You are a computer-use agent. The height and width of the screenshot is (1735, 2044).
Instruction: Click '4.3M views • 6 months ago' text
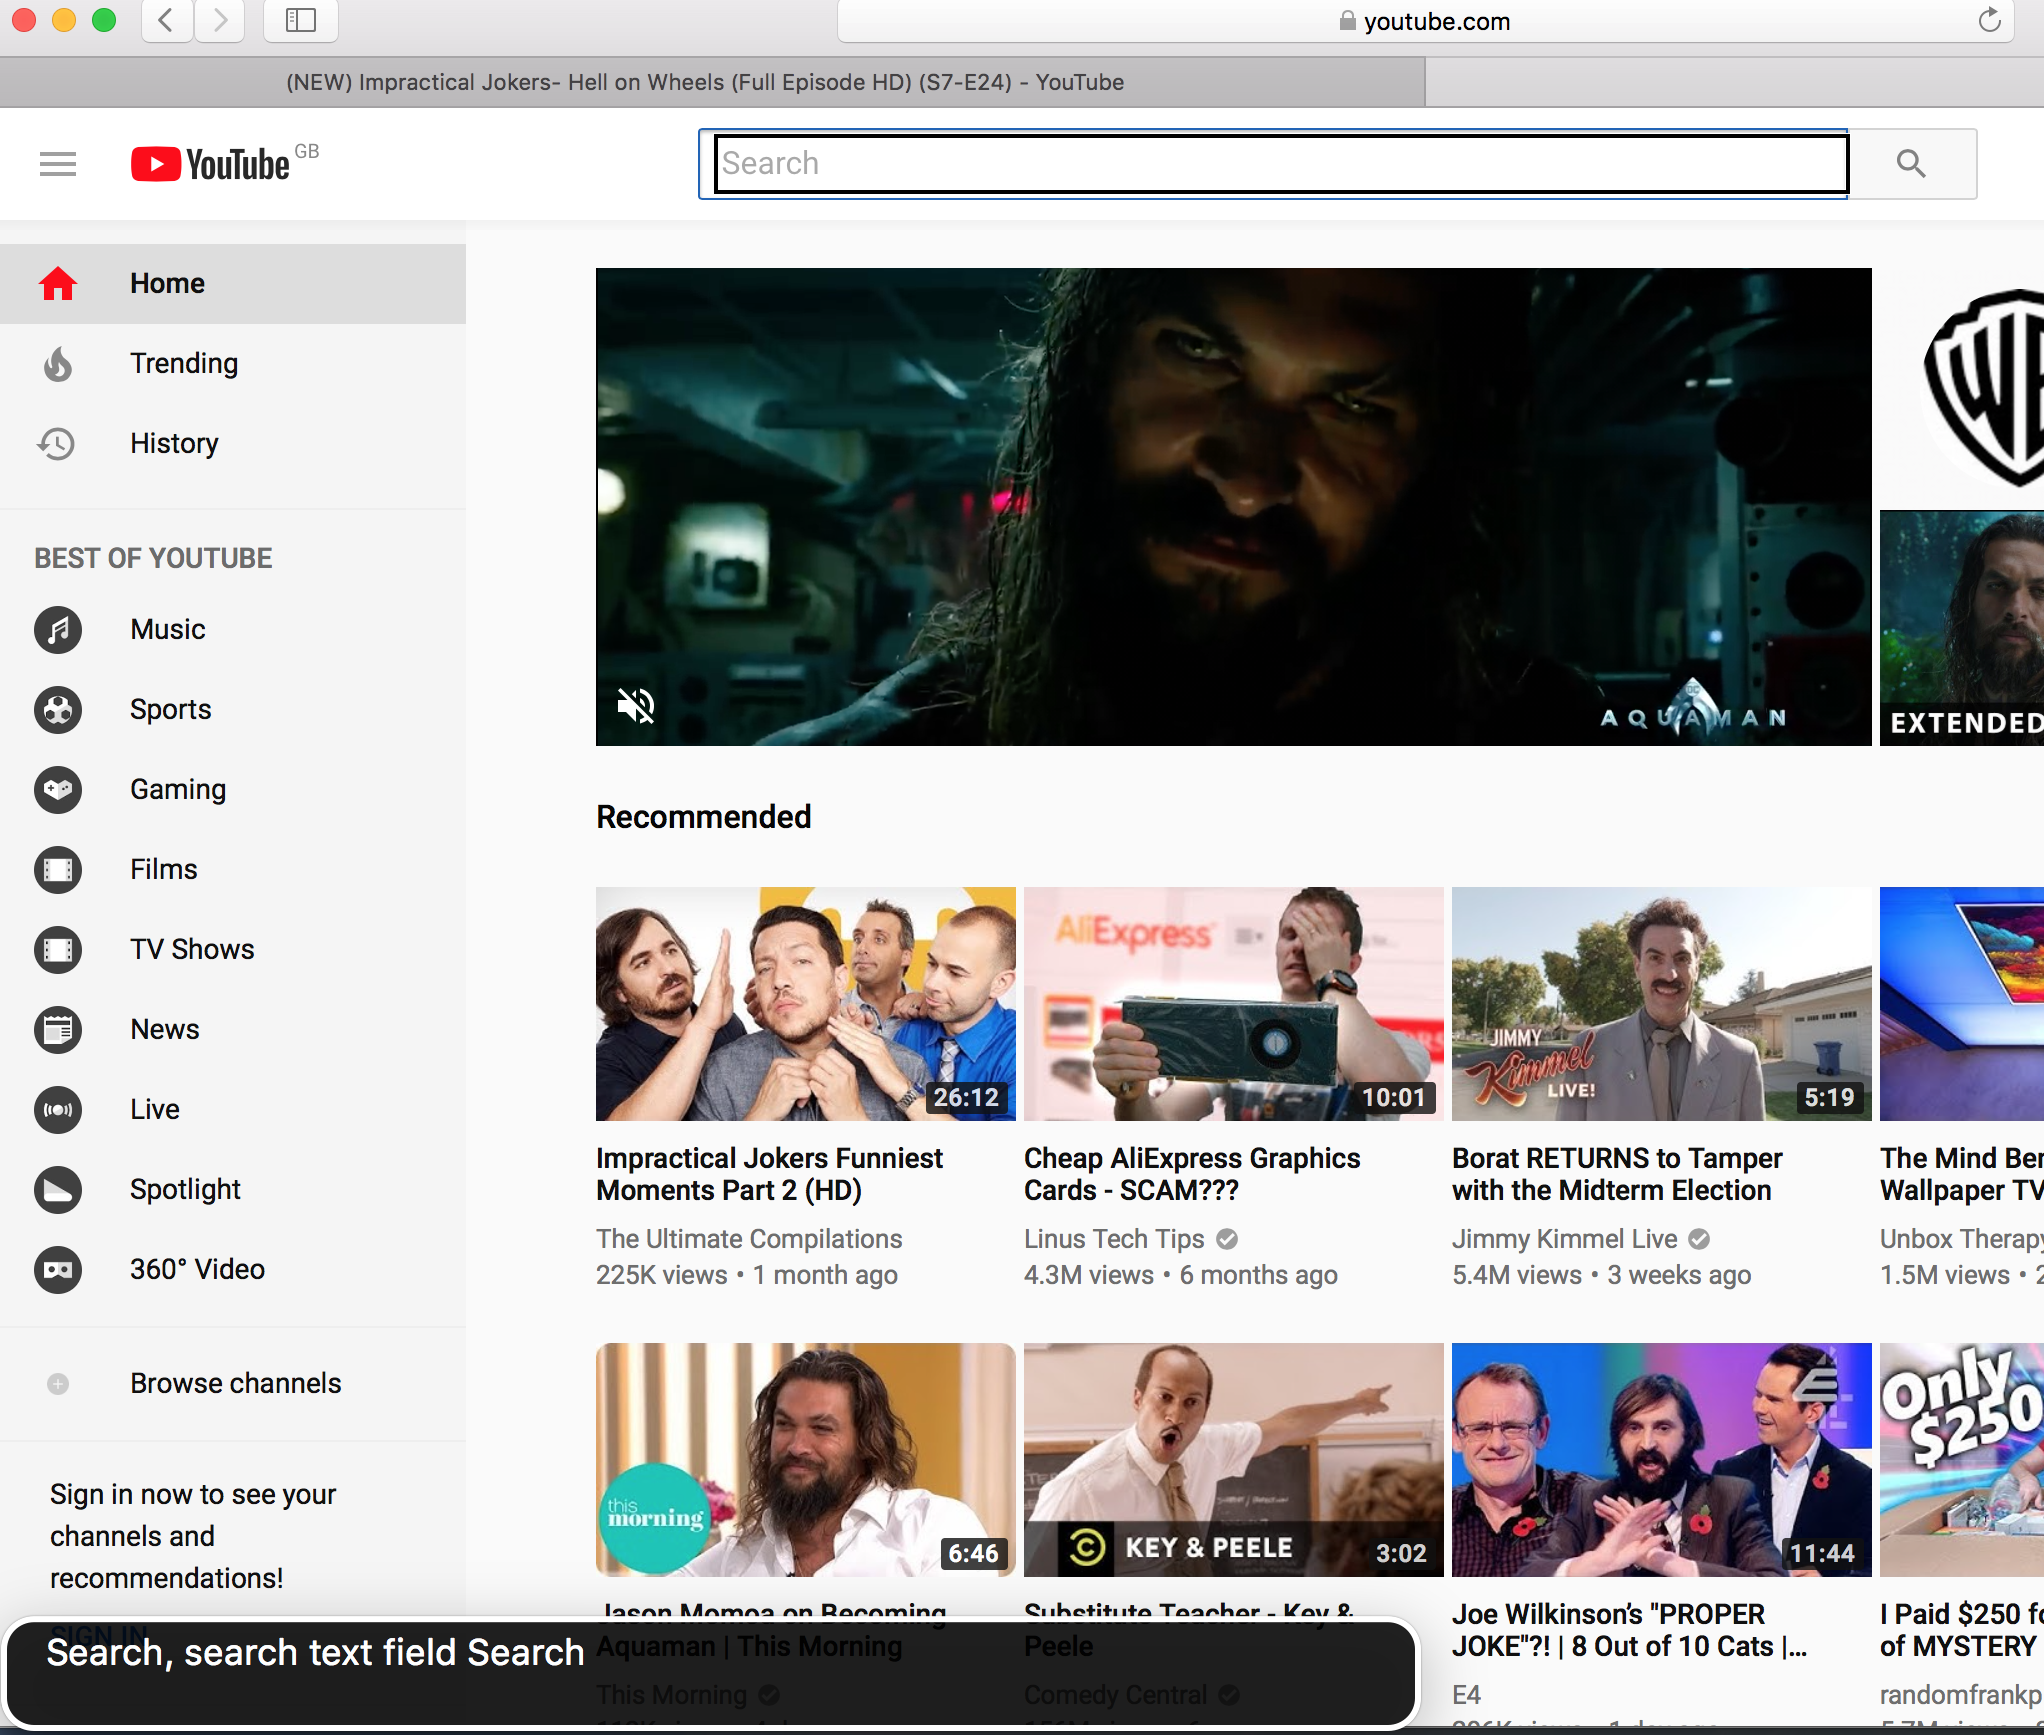1181,1275
